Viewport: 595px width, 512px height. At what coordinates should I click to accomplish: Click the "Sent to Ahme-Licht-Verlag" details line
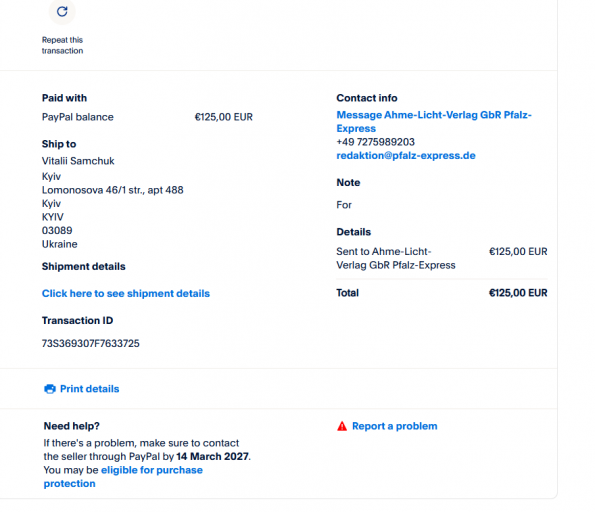396,258
